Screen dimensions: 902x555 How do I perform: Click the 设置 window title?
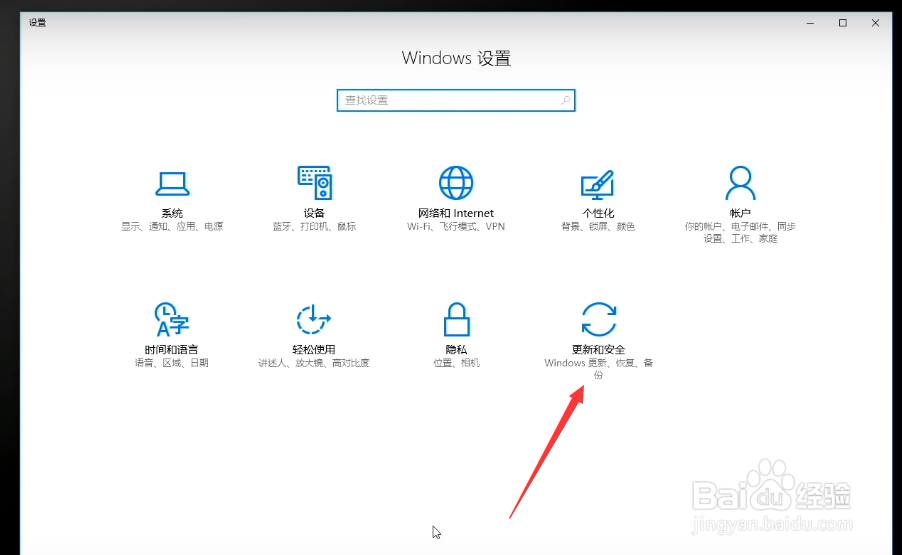(x=37, y=22)
